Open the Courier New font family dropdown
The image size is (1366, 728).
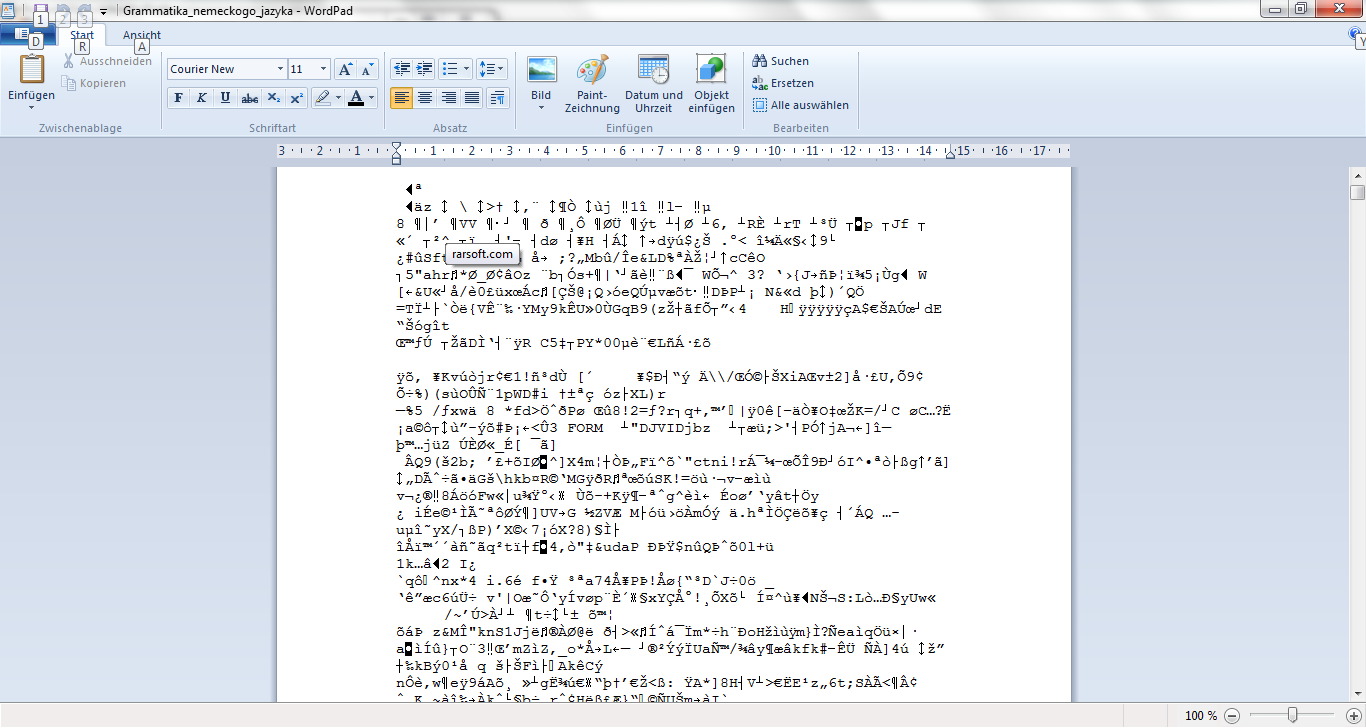[x=279, y=69]
